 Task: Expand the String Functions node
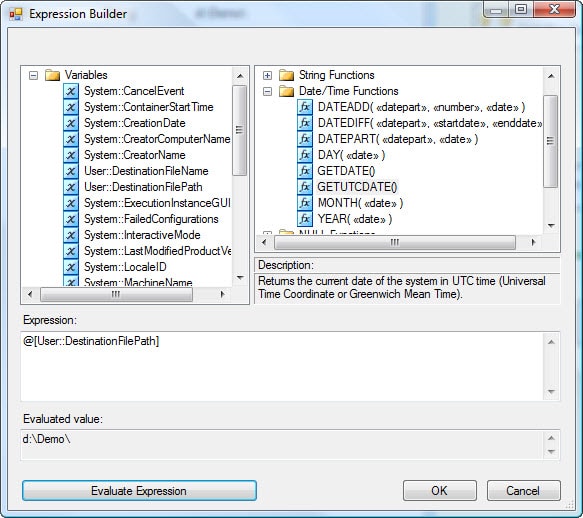point(267,75)
